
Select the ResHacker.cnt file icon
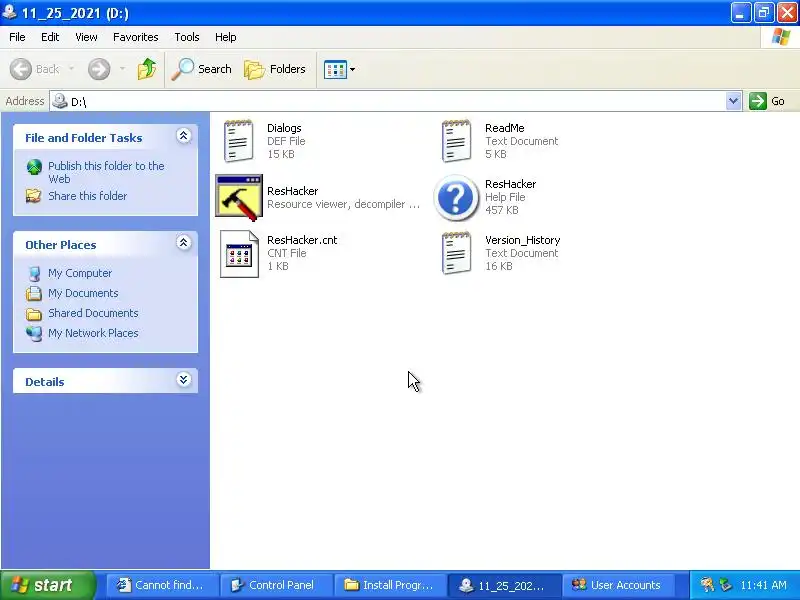[239, 254]
